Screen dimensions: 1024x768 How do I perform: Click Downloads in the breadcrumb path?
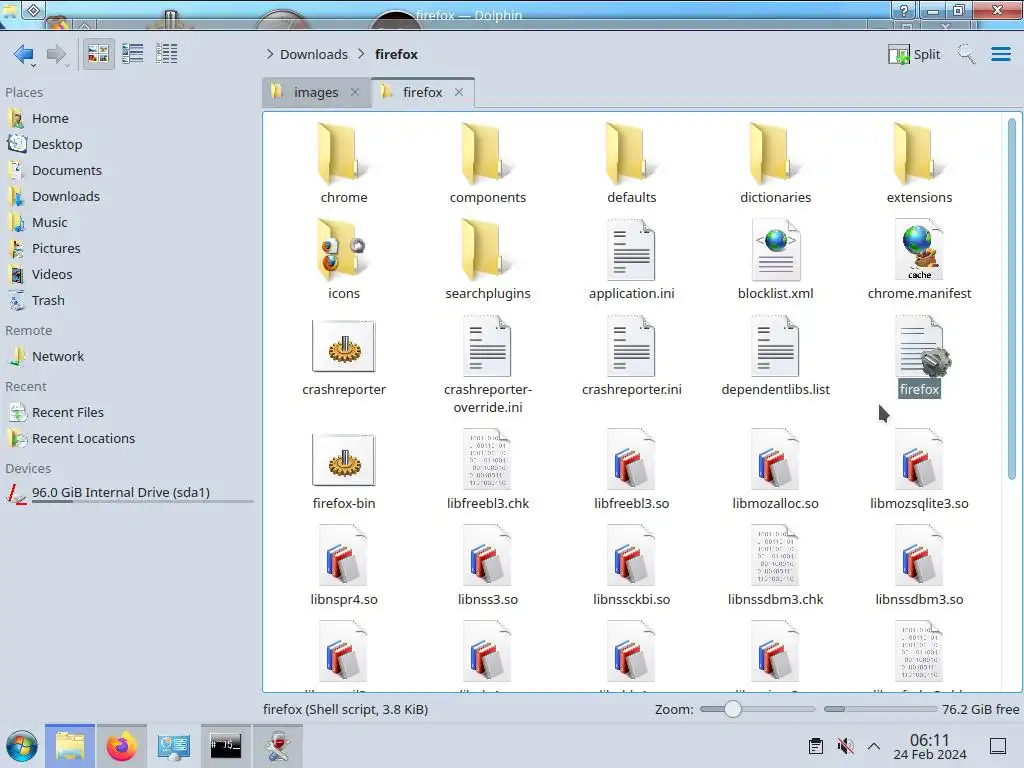pos(313,54)
